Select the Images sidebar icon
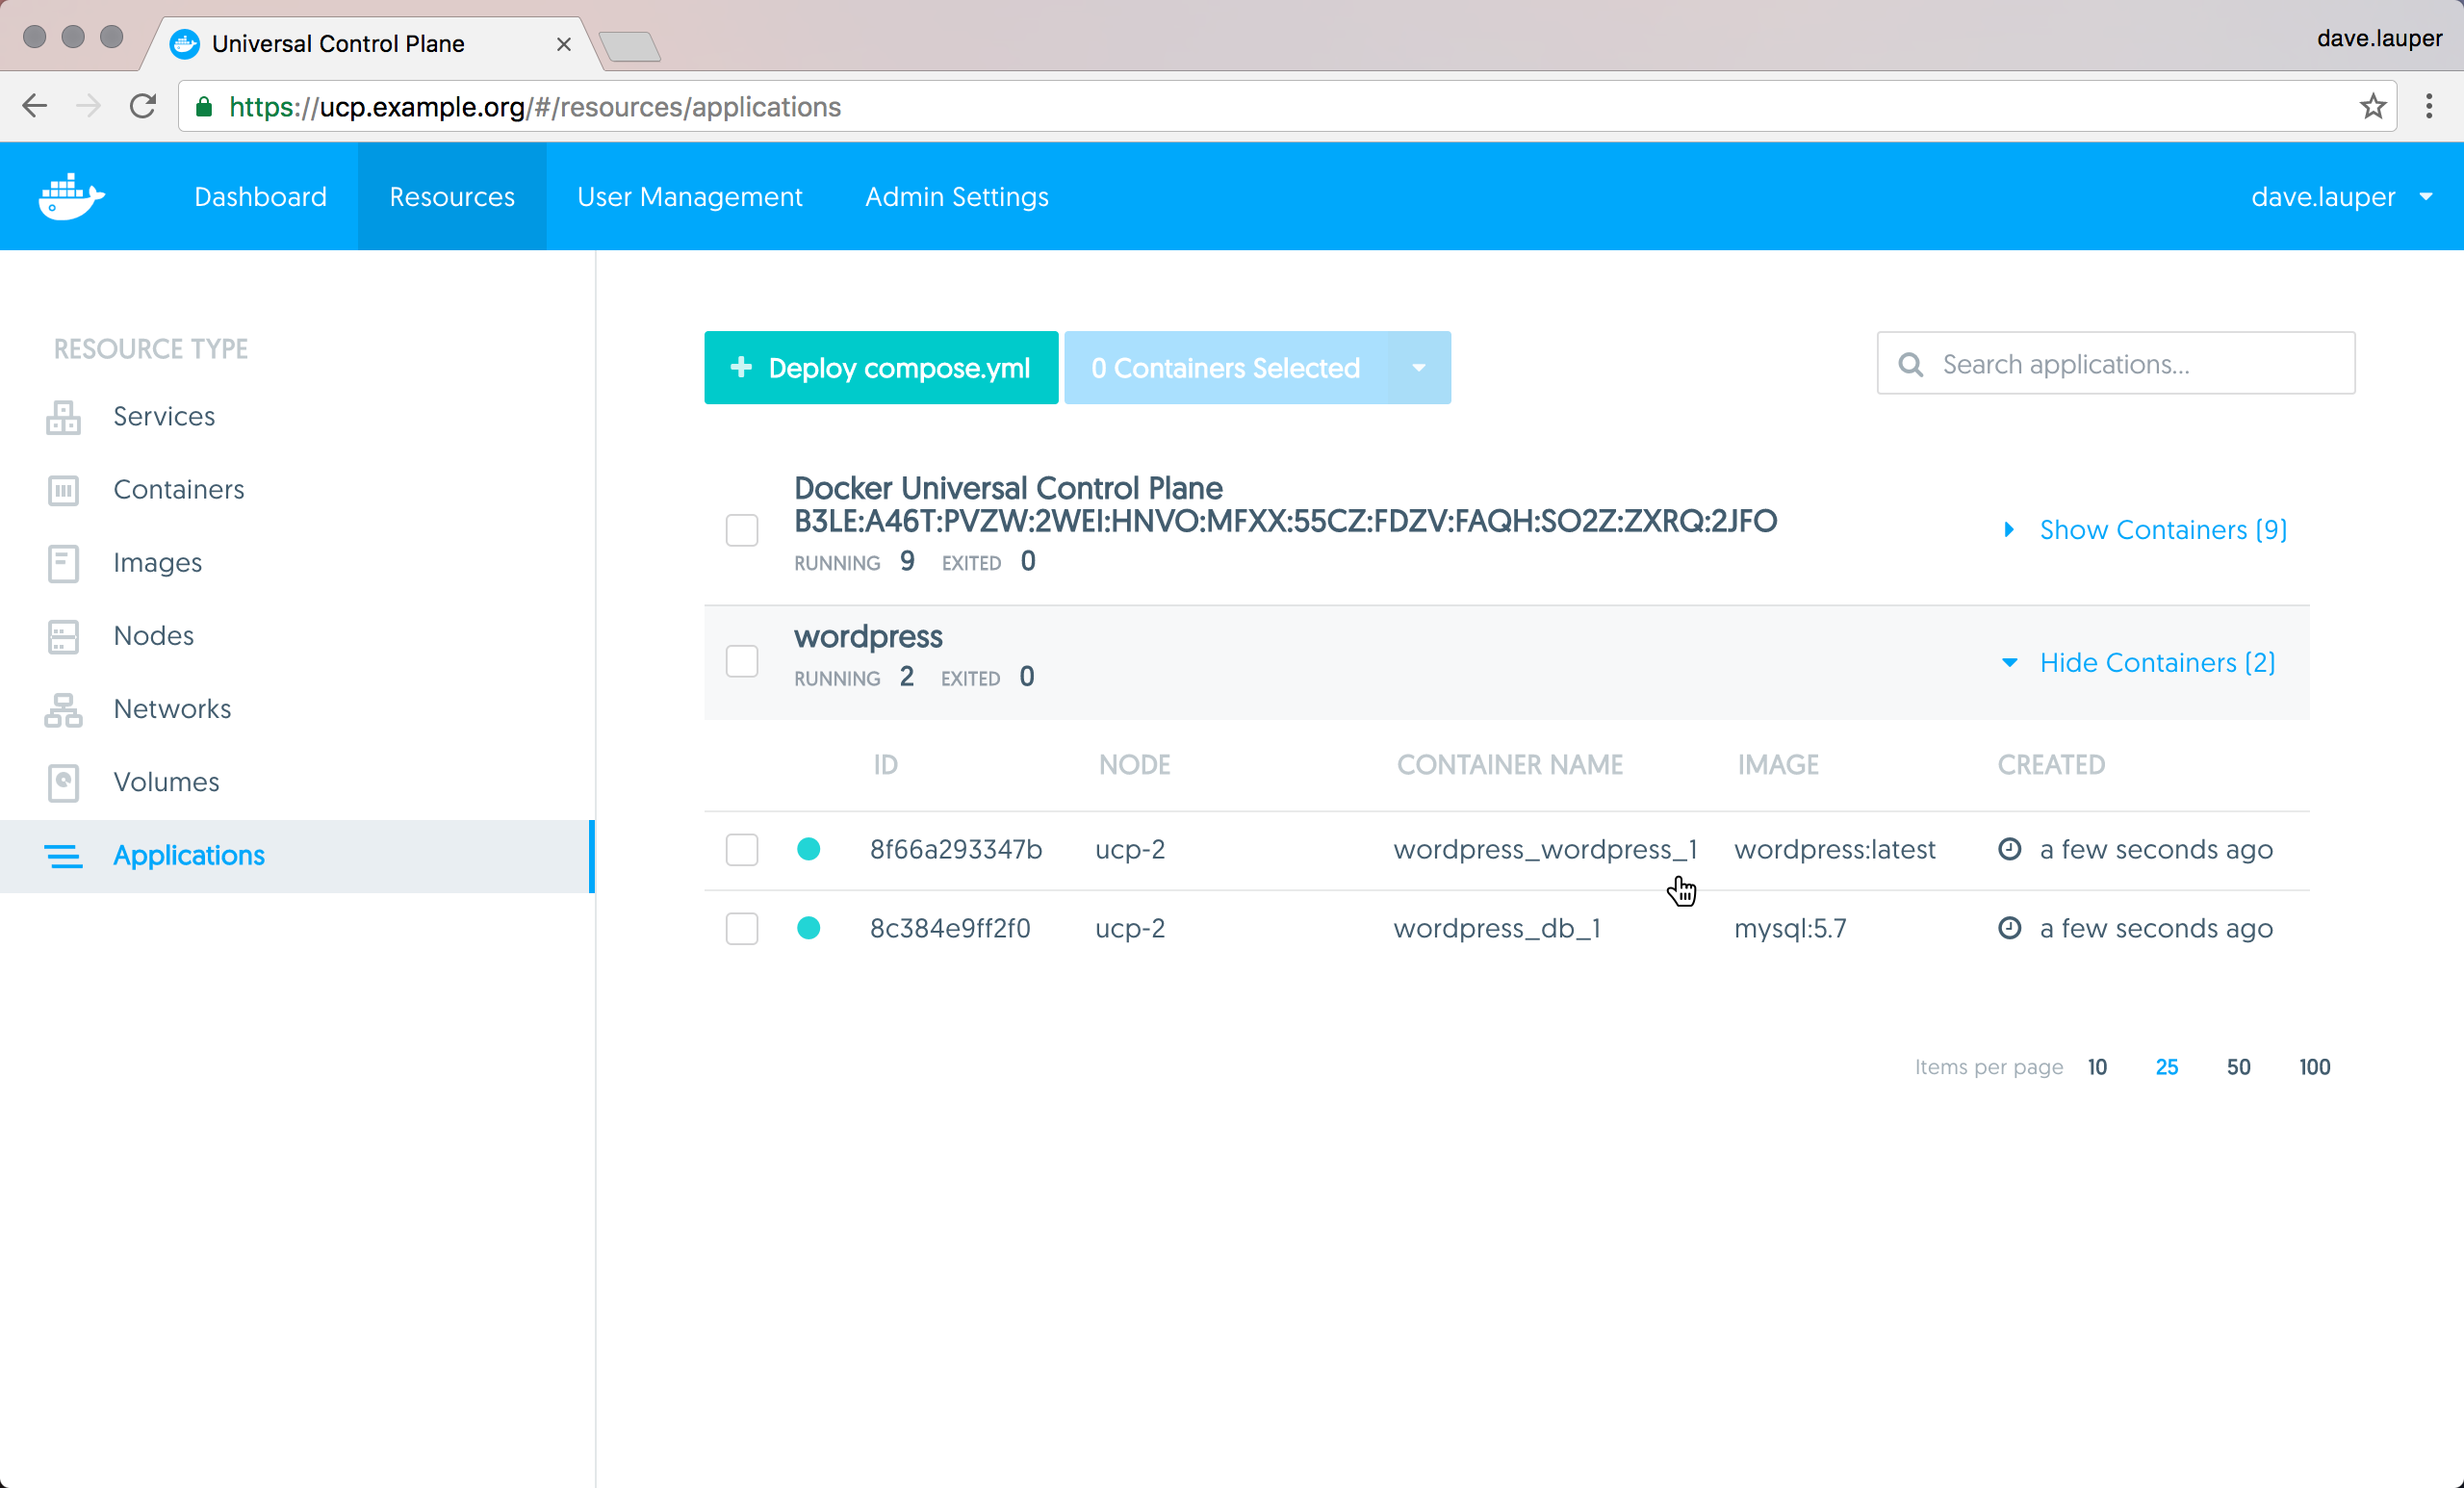This screenshot has height=1488, width=2464. click(63, 563)
